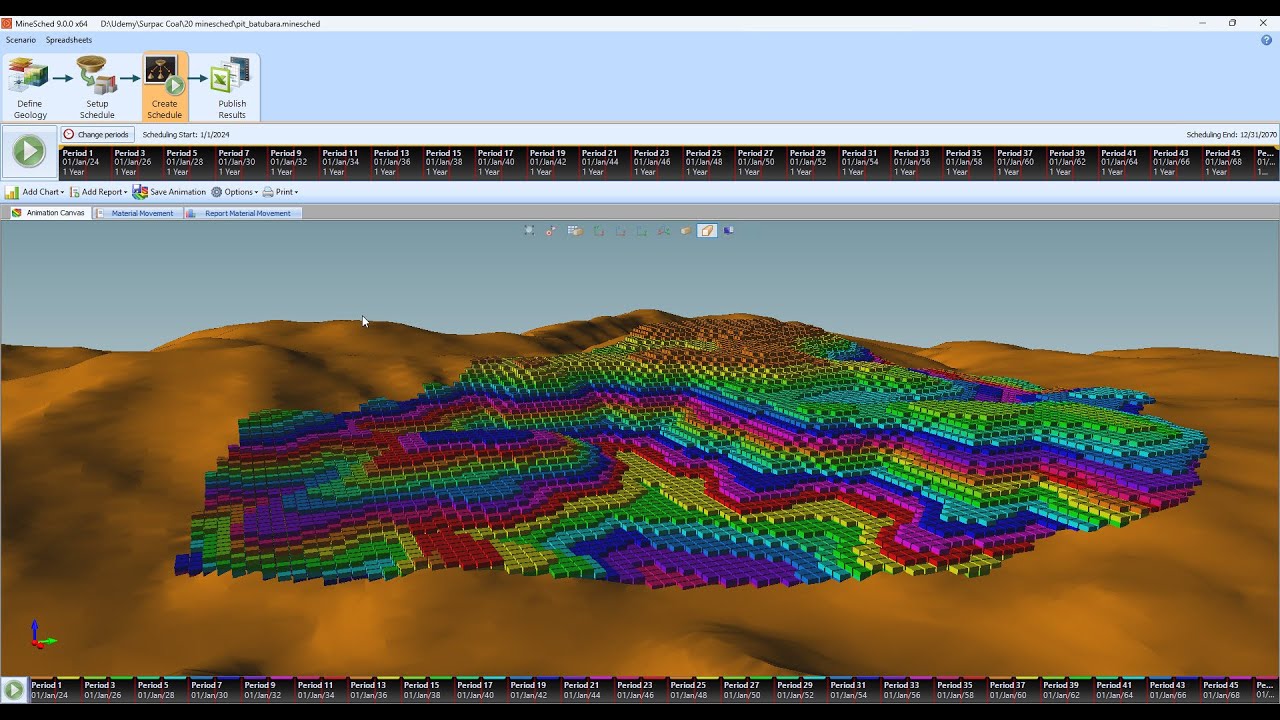Click the "Scheduling End: 12/31/2070" label
Image resolution: width=1280 pixels, height=720 pixels.
(x=1231, y=134)
